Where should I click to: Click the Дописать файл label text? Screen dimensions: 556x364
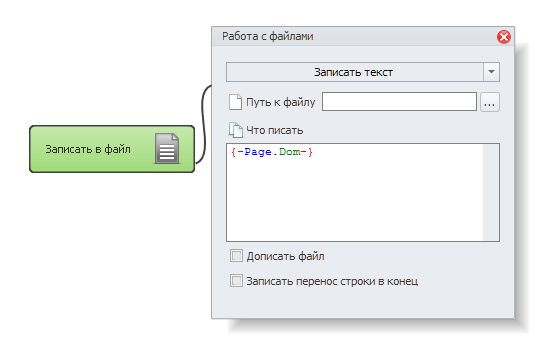285,256
